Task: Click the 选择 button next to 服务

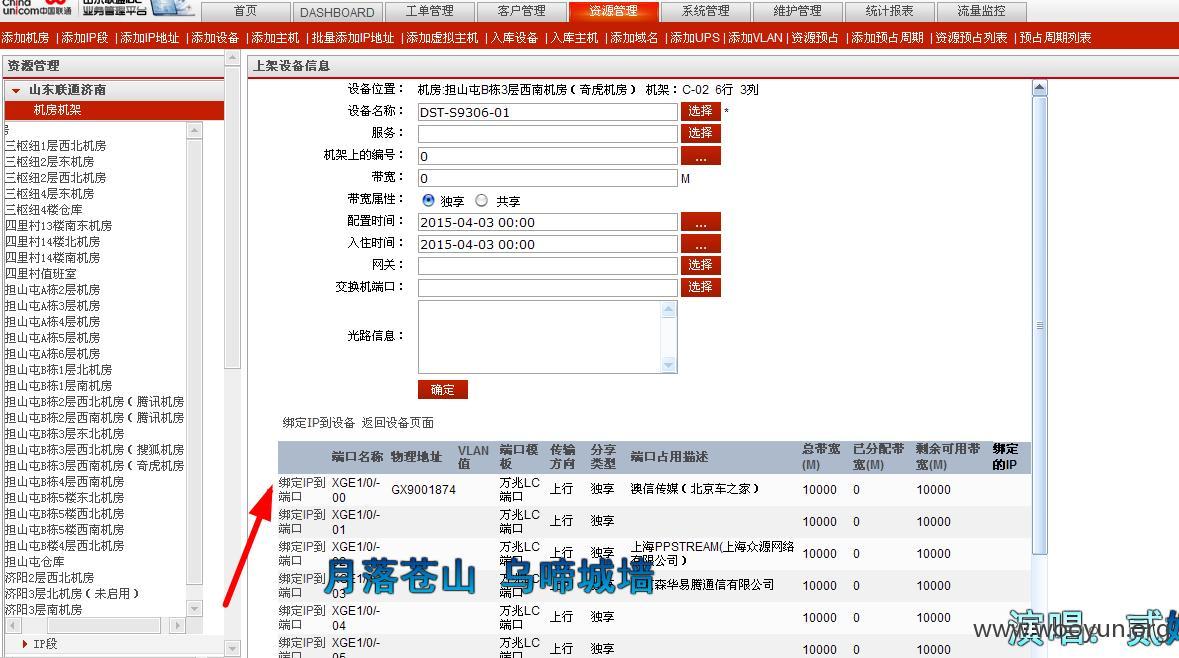Action: click(x=701, y=133)
